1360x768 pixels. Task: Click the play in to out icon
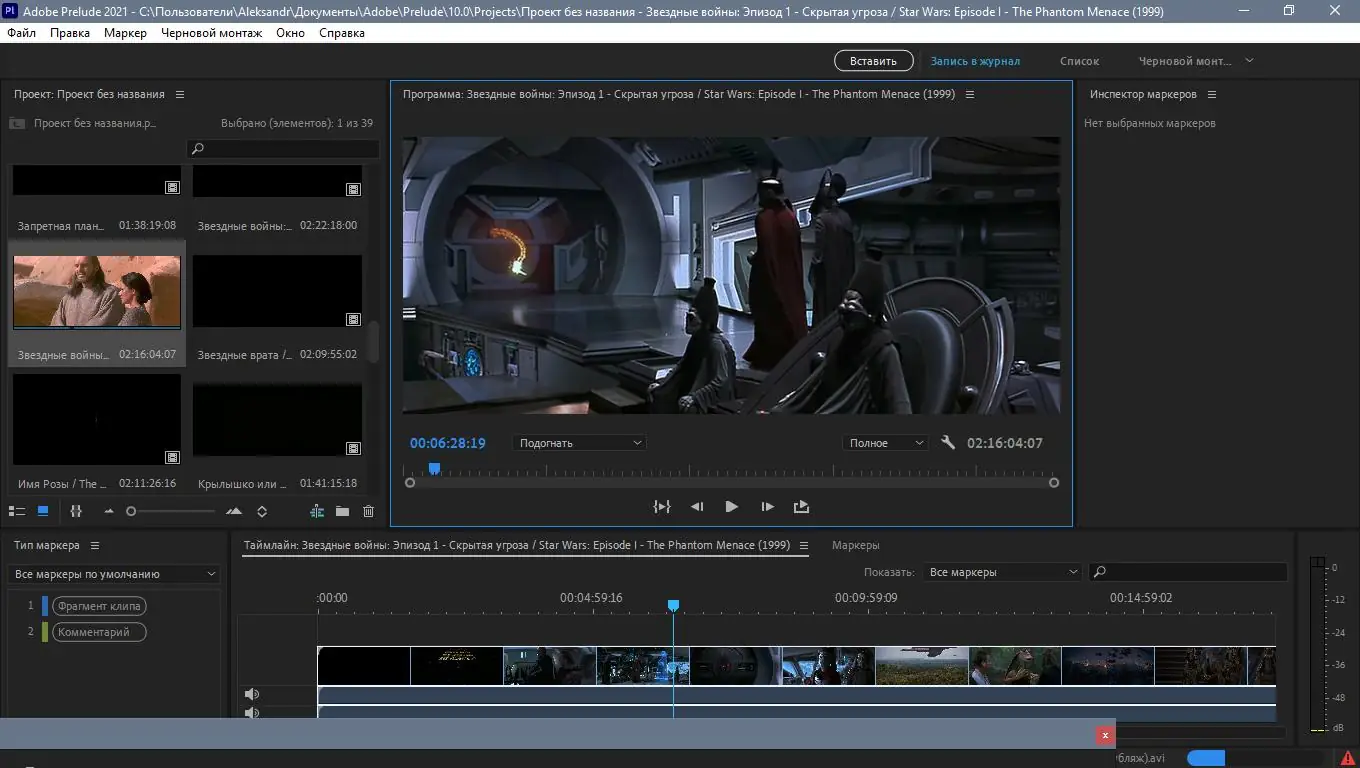(x=662, y=507)
